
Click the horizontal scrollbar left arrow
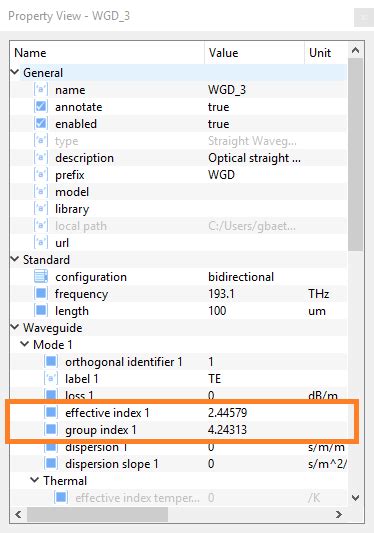[x=18, y=514]
